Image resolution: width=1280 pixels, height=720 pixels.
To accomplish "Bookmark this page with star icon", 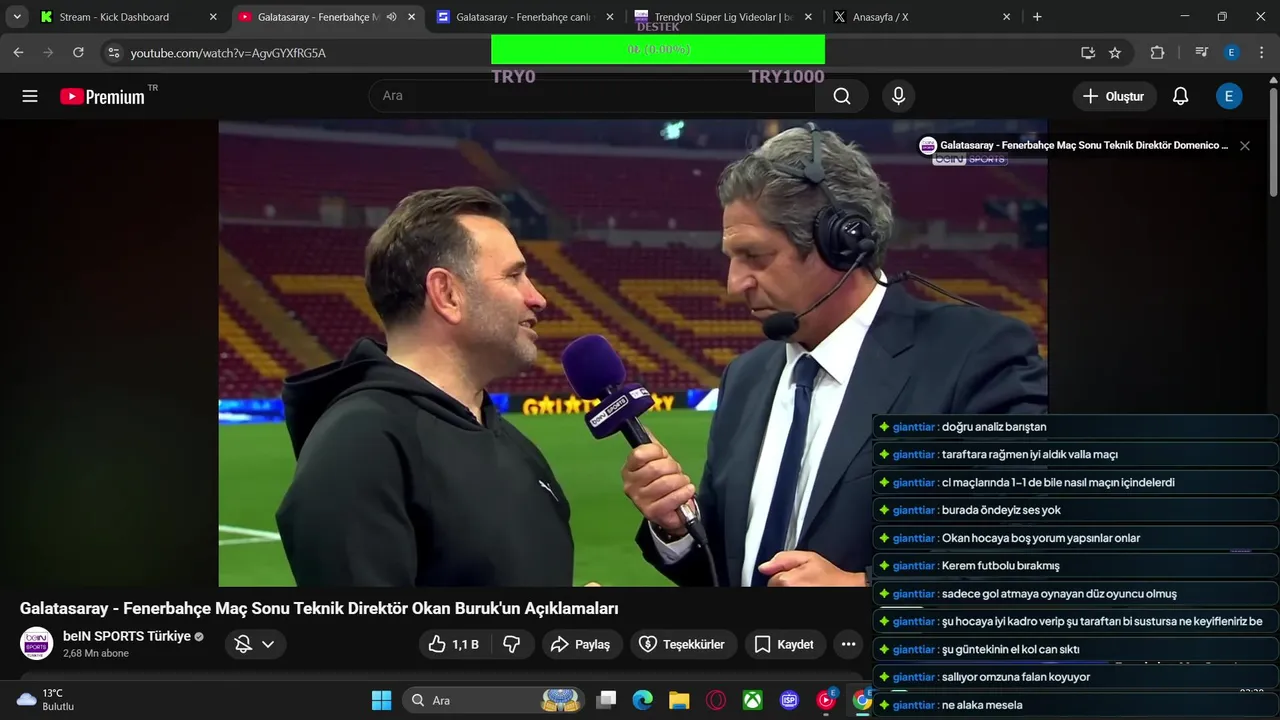I will tap(1115, 53).
